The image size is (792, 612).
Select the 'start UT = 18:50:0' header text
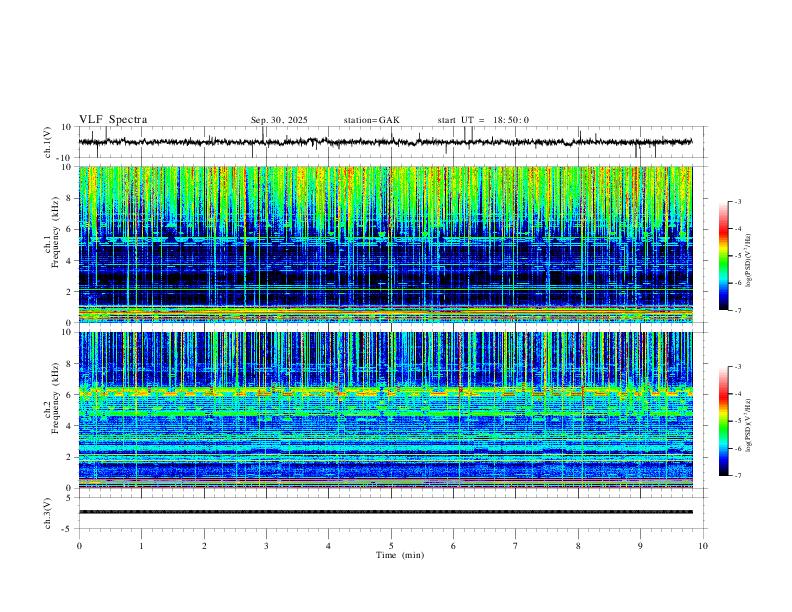pyautogui.click(x=483, y=120)
